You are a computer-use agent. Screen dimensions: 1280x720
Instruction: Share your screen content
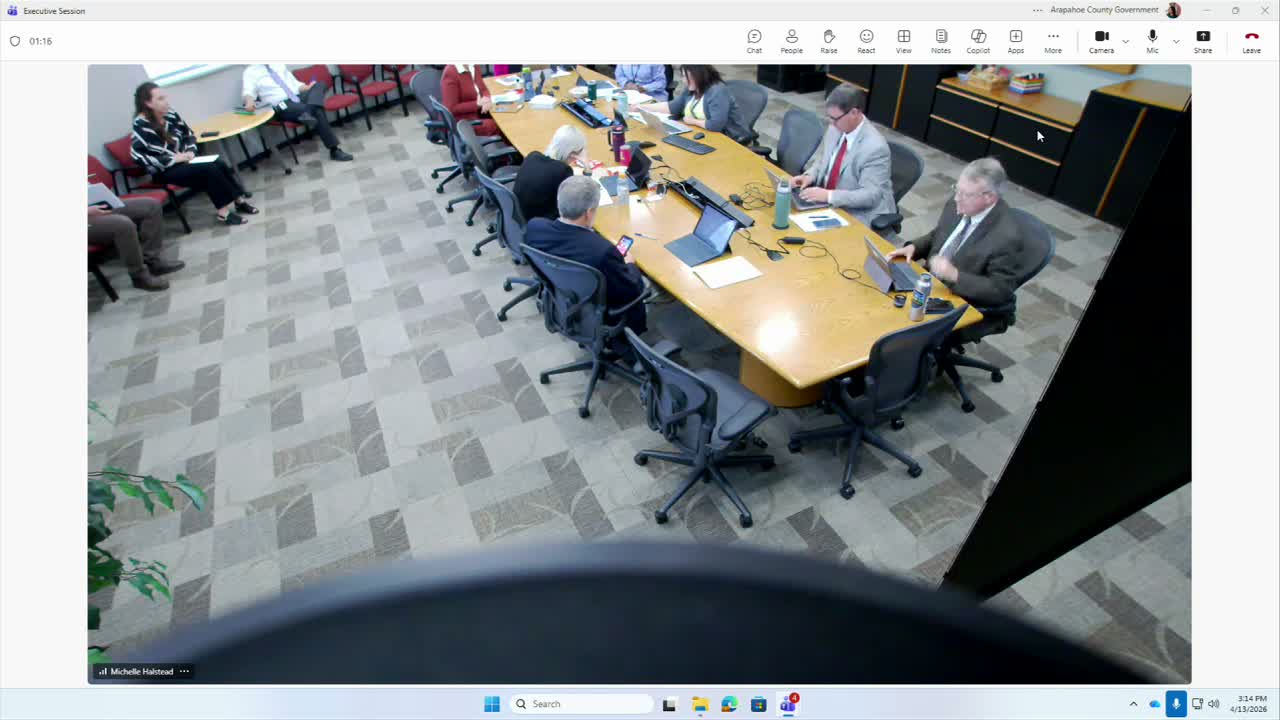click(x=1203, y=41)
